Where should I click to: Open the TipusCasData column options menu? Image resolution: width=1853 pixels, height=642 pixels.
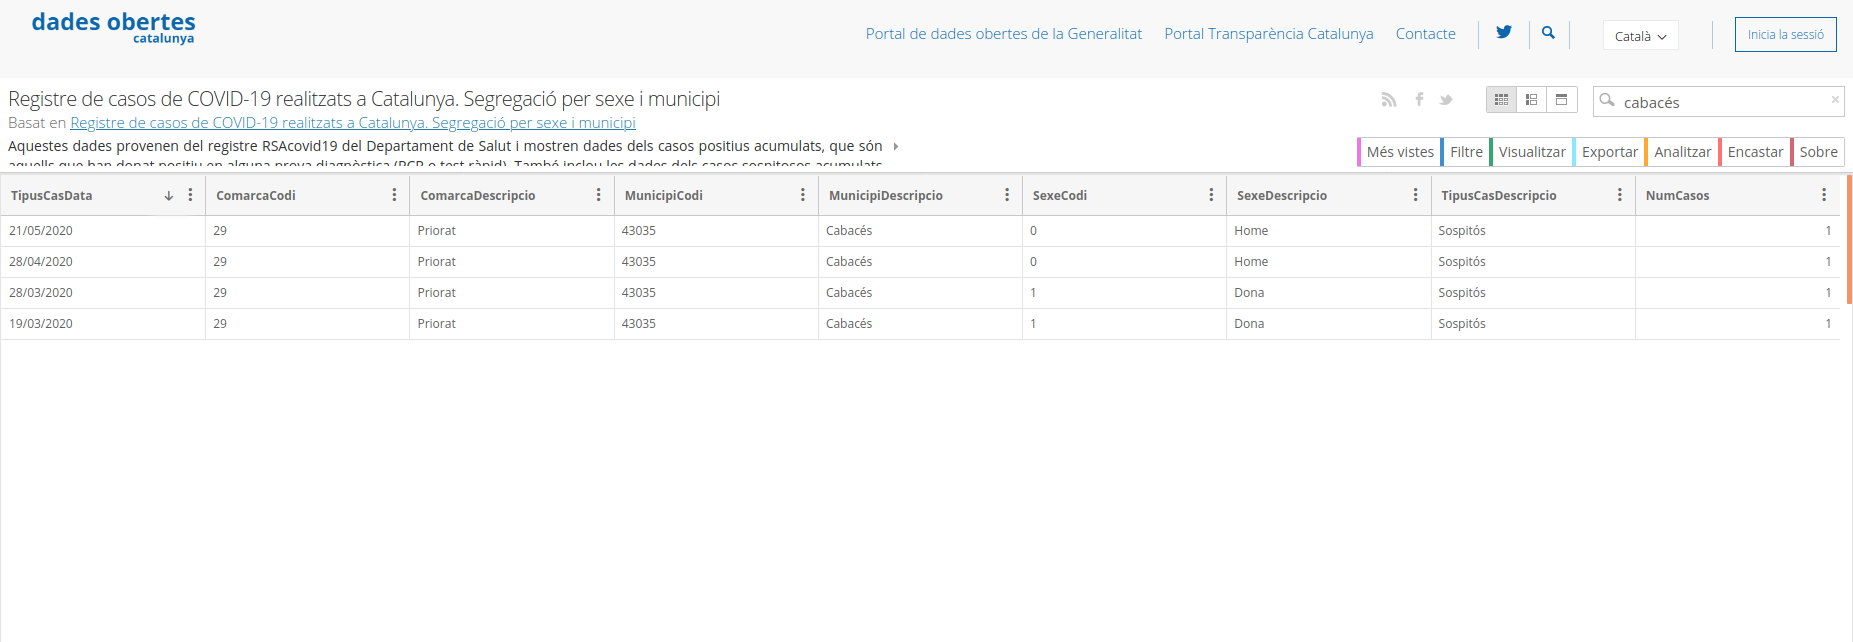(x=190, y=195)
